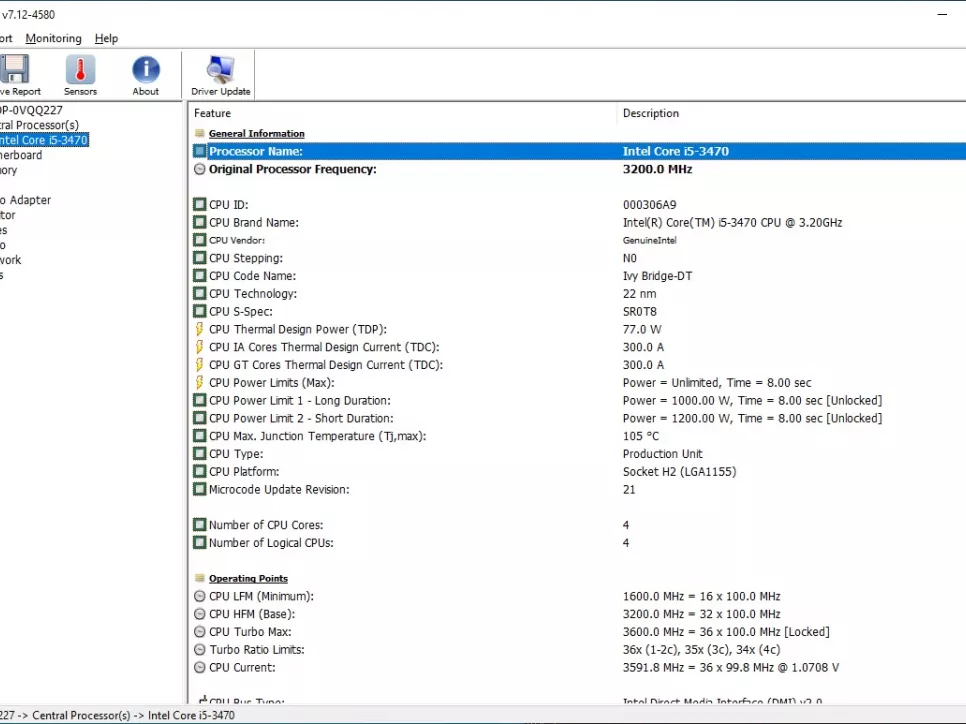Click the SR0T8 S-Spec value
966x724 pixels.
tap(639, 312)
